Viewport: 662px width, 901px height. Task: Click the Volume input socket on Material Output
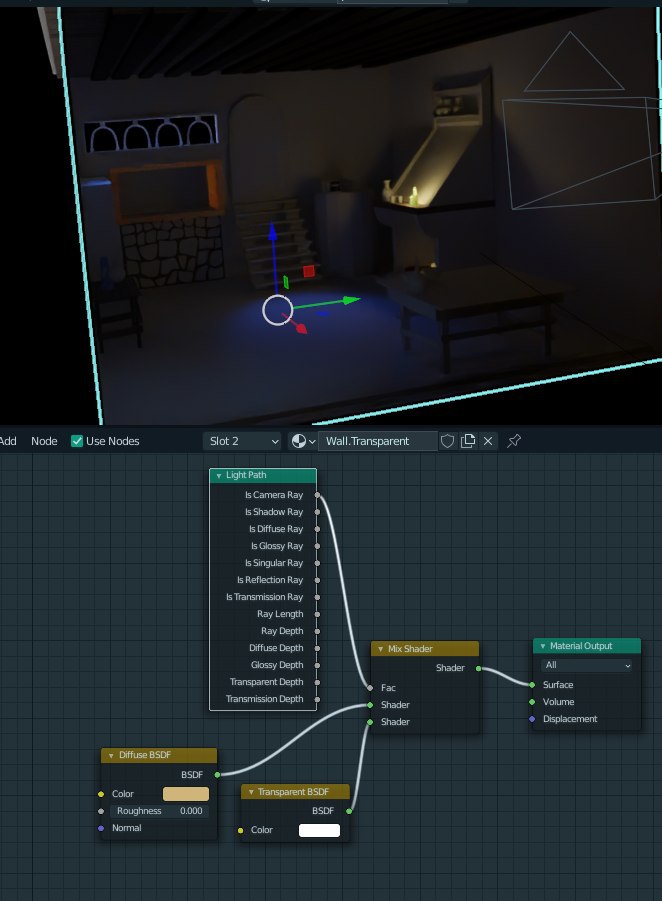pos(532,702)
